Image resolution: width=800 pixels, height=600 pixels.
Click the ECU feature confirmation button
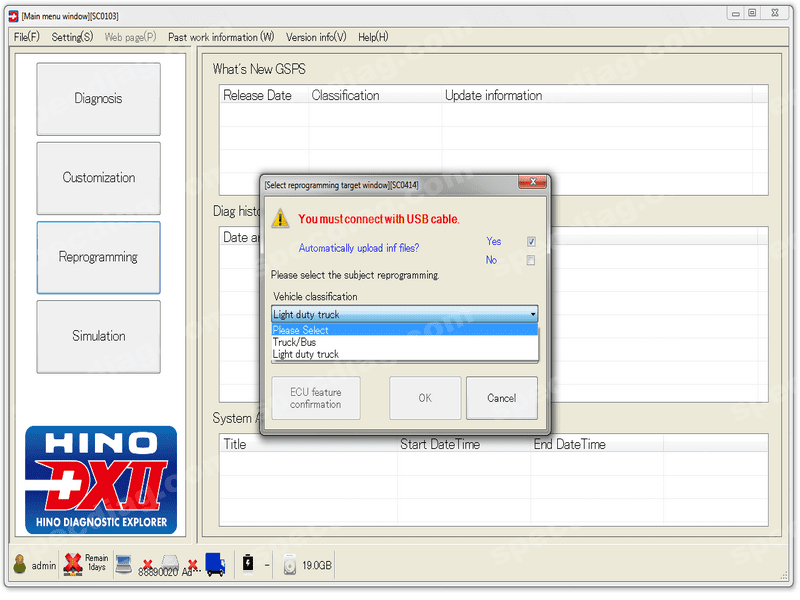316,398
